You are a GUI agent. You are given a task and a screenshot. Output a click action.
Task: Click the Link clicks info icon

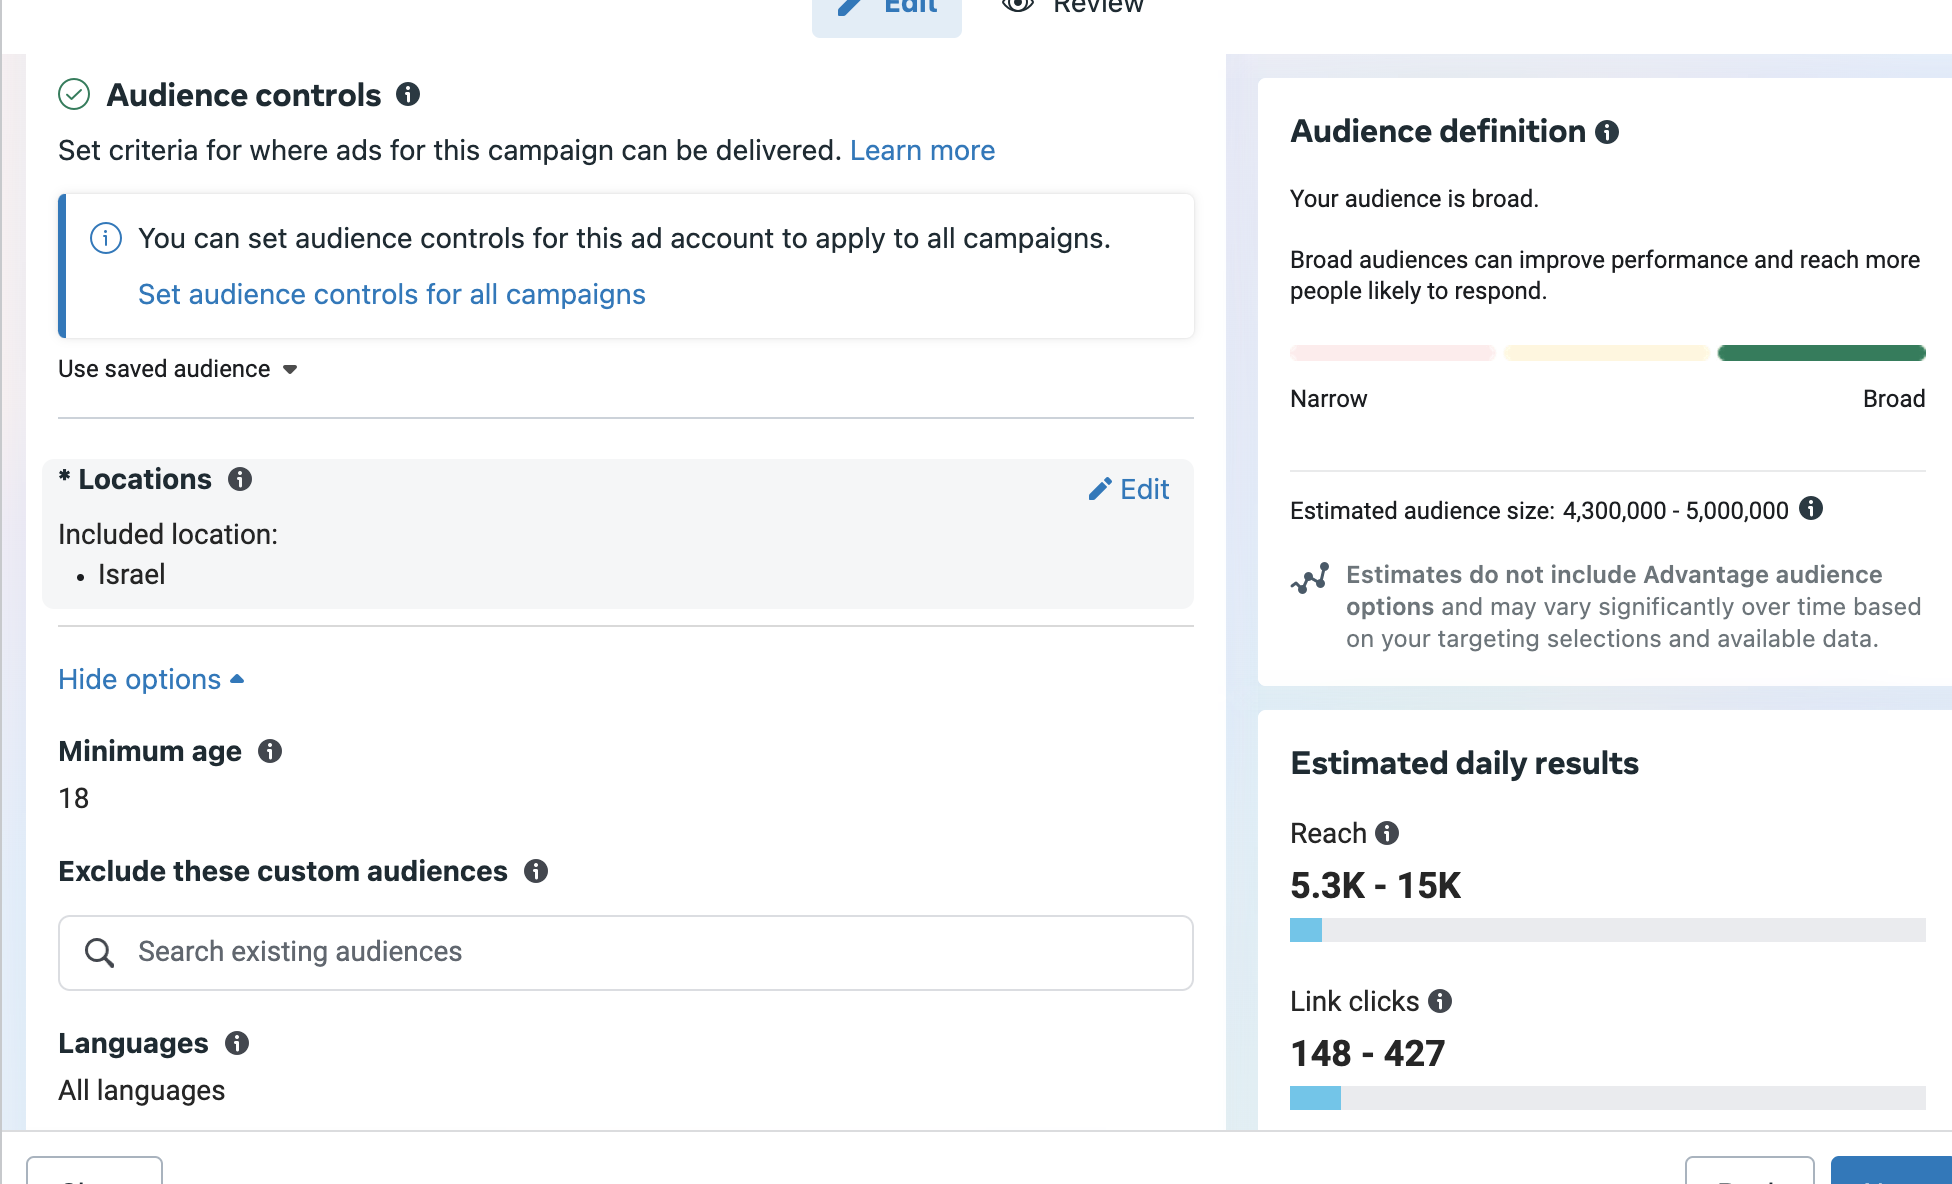(1440, 1001)
